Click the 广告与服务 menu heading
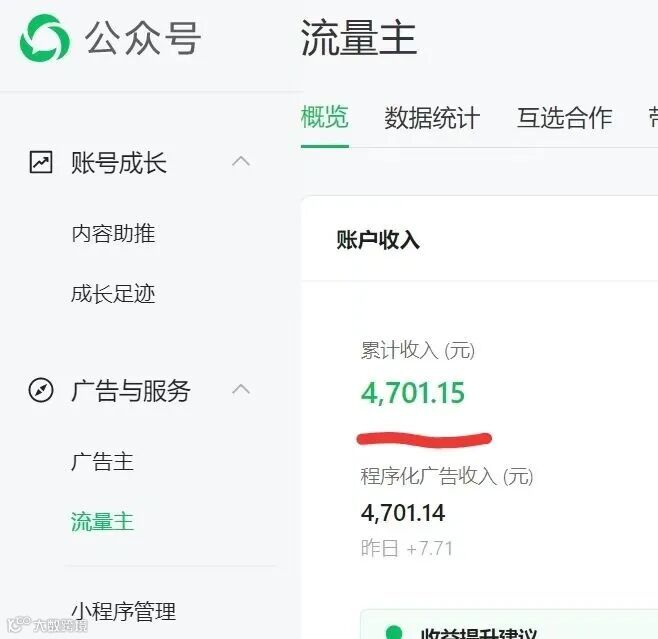This screenshot has height=639, width=658. pyautogui.click(x=131, y=391)
